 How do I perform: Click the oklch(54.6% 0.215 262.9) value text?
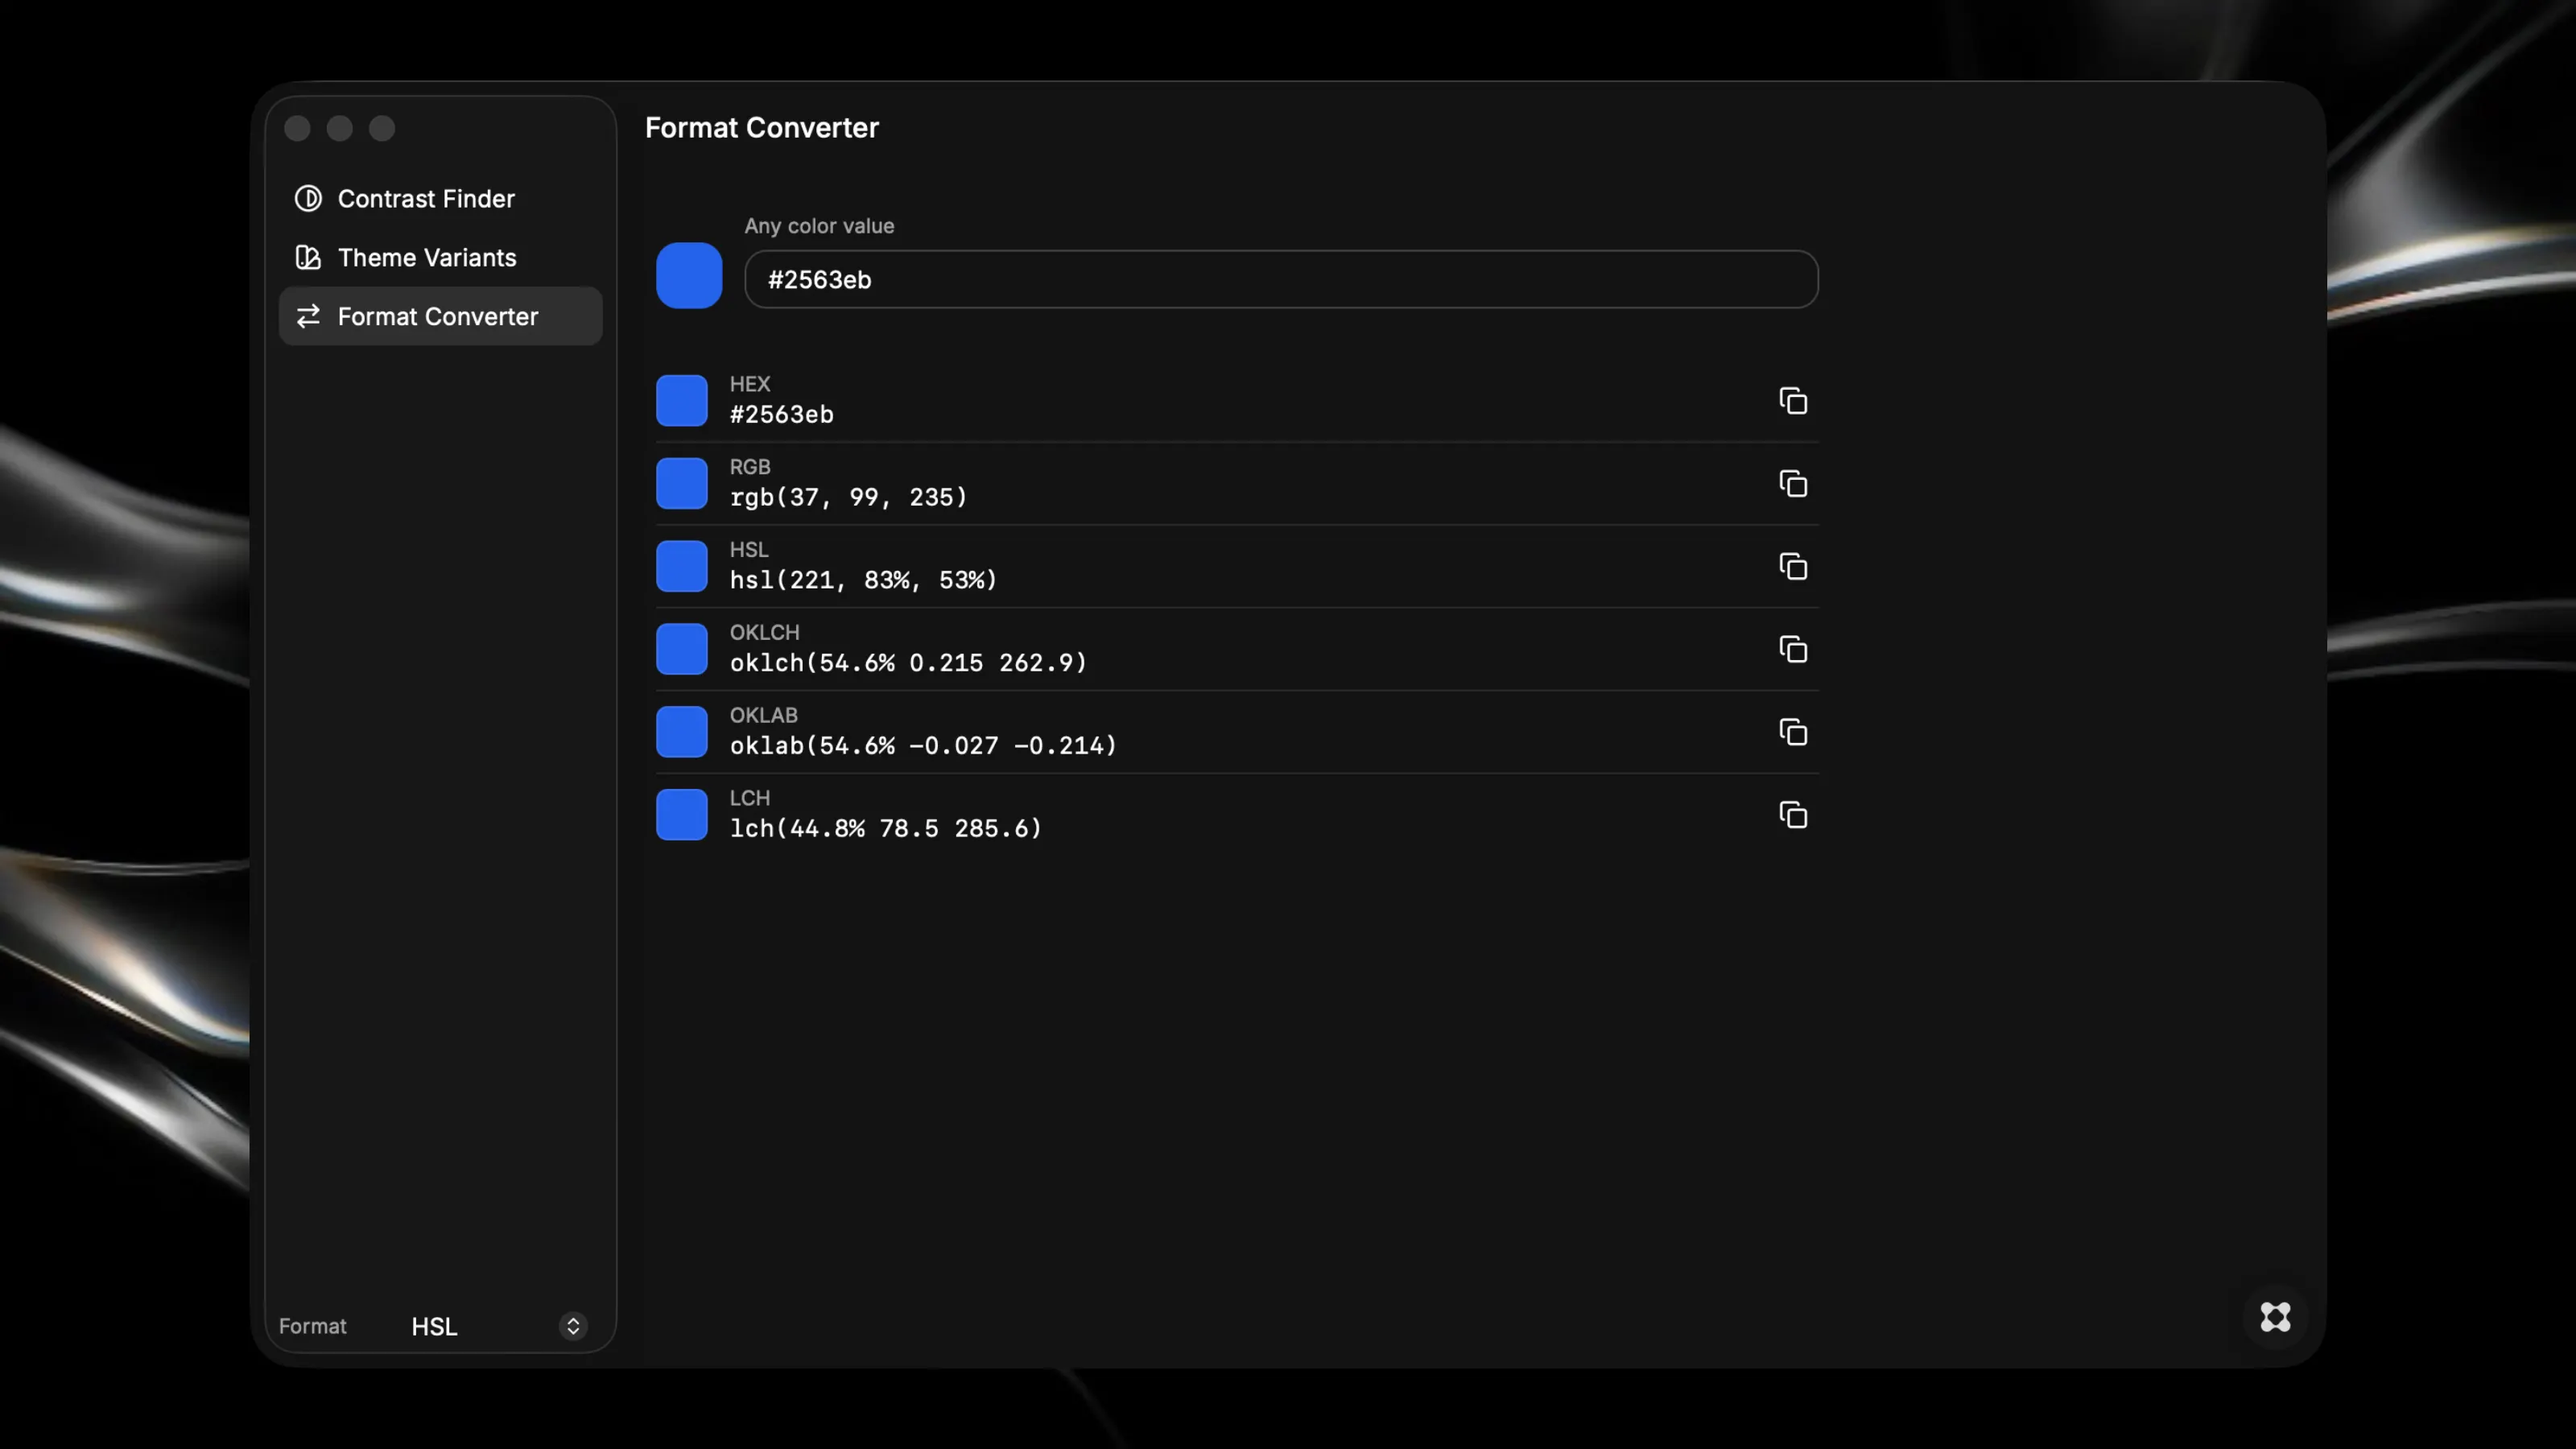coord(908,663)
